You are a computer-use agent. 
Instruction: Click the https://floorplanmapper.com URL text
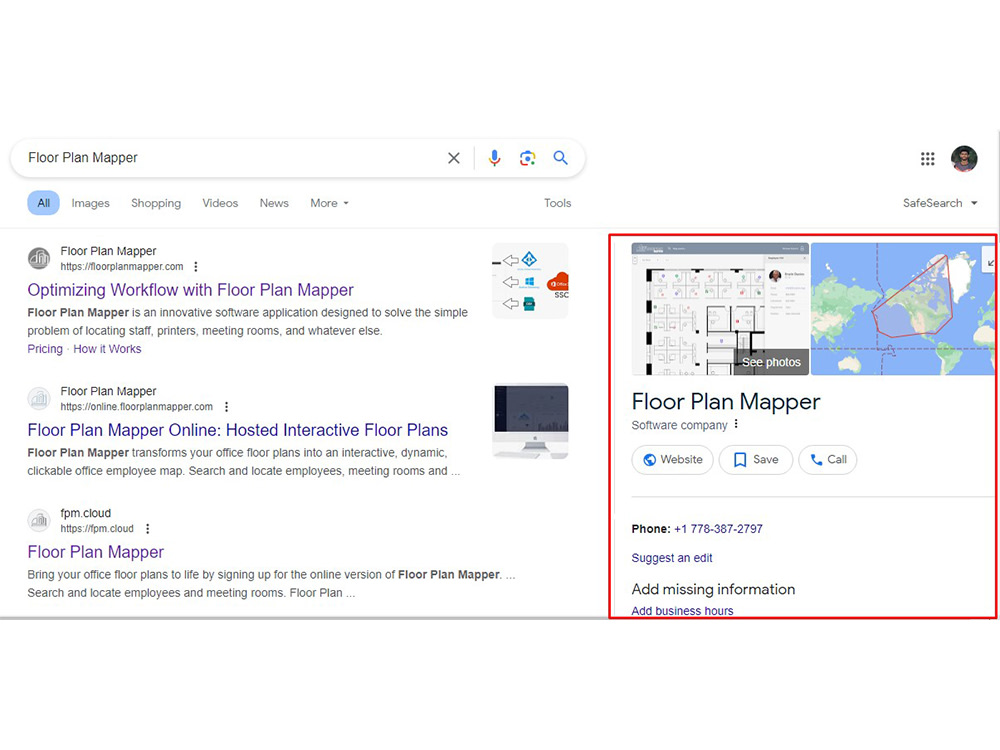click(x=122, y=267)
